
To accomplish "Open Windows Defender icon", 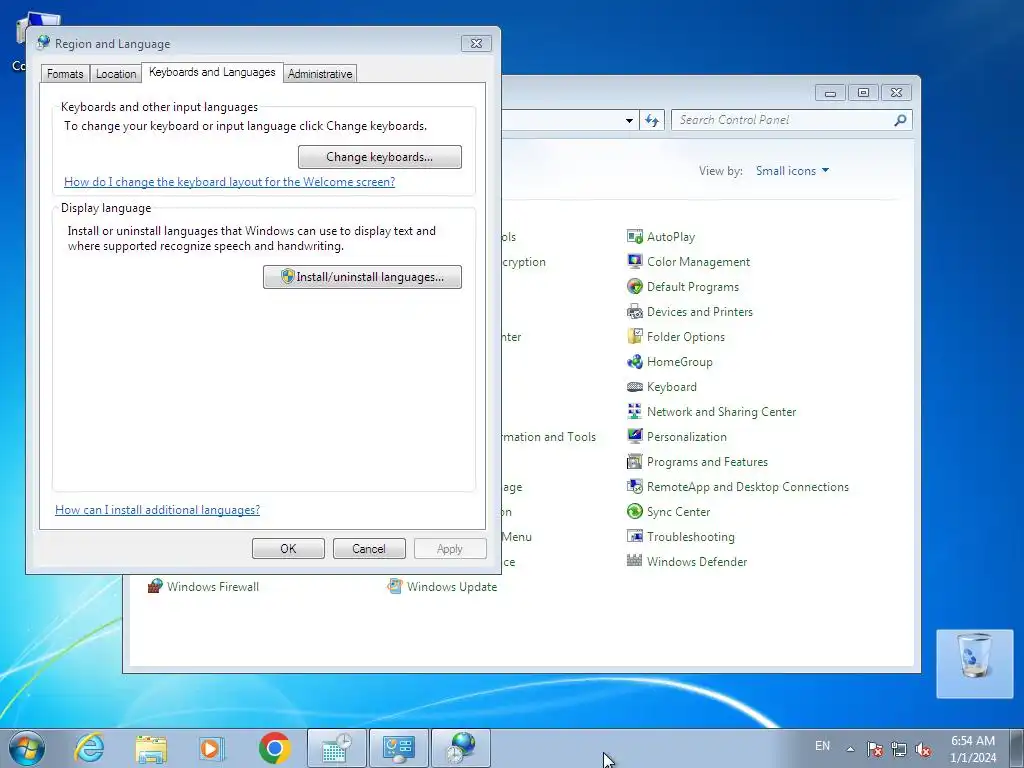I will [x=634, y=561].
